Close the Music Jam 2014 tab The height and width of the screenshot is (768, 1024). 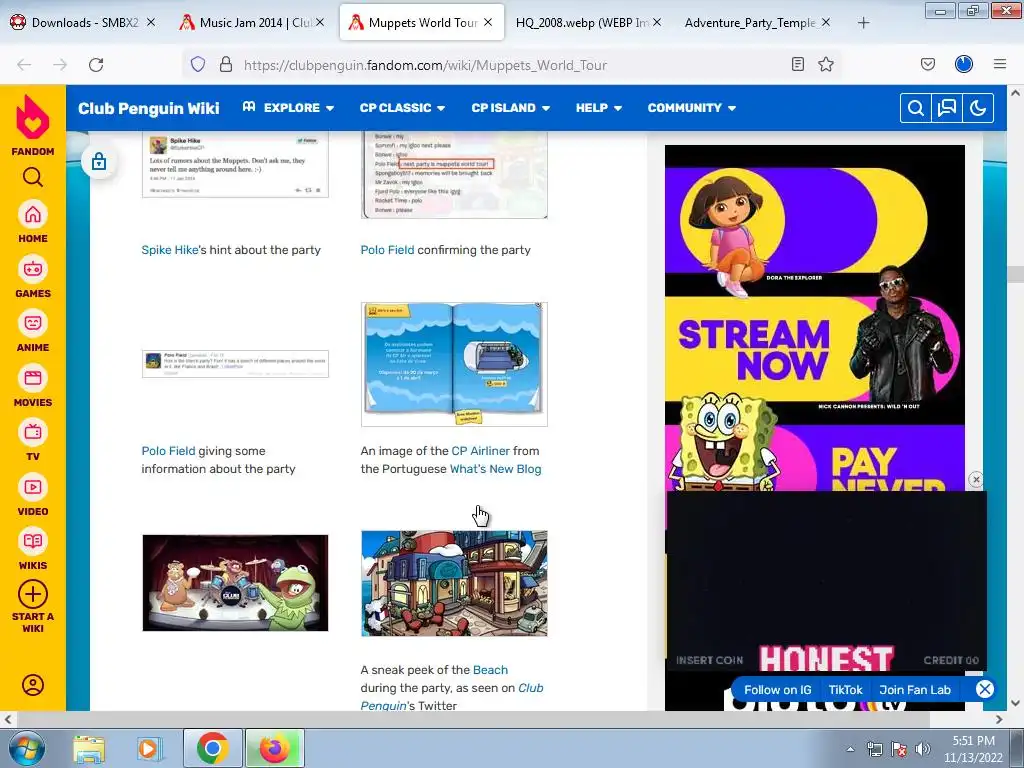pos(320,22)
